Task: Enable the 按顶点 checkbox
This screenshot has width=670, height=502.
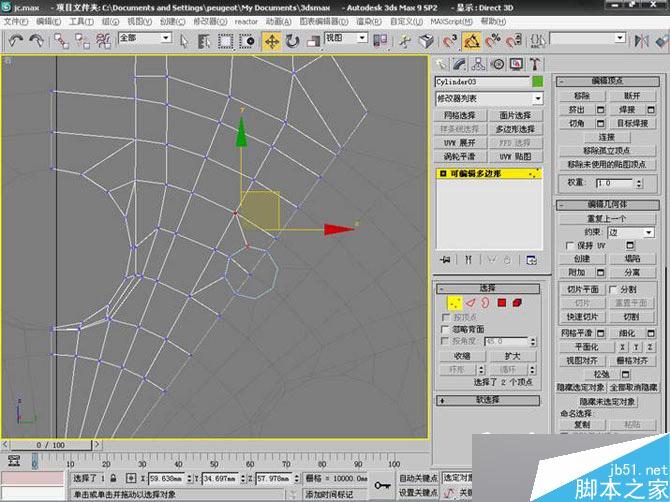Action: pyautogui.click(x=446, y=317)
